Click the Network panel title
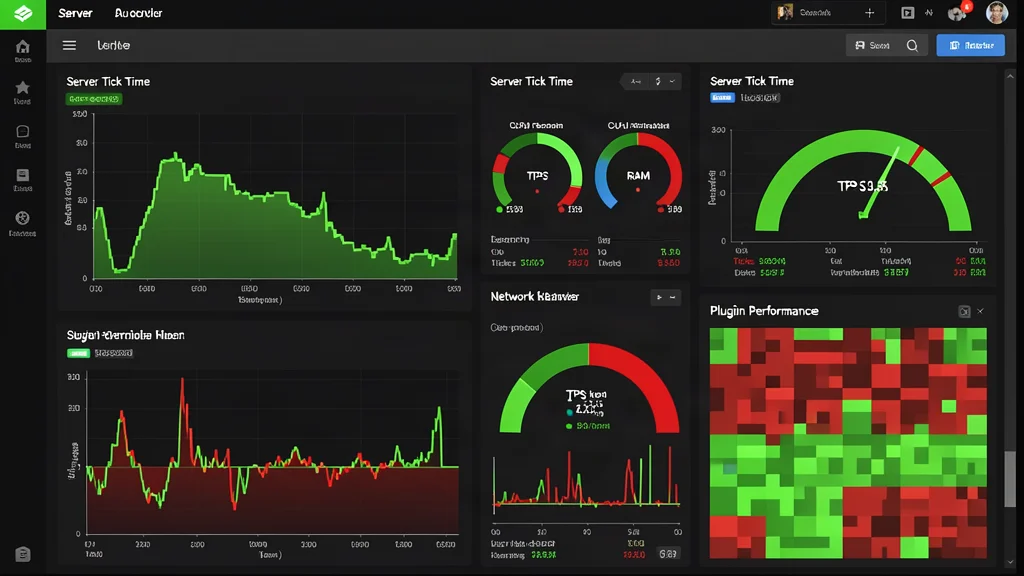 (x=534, y=296)
